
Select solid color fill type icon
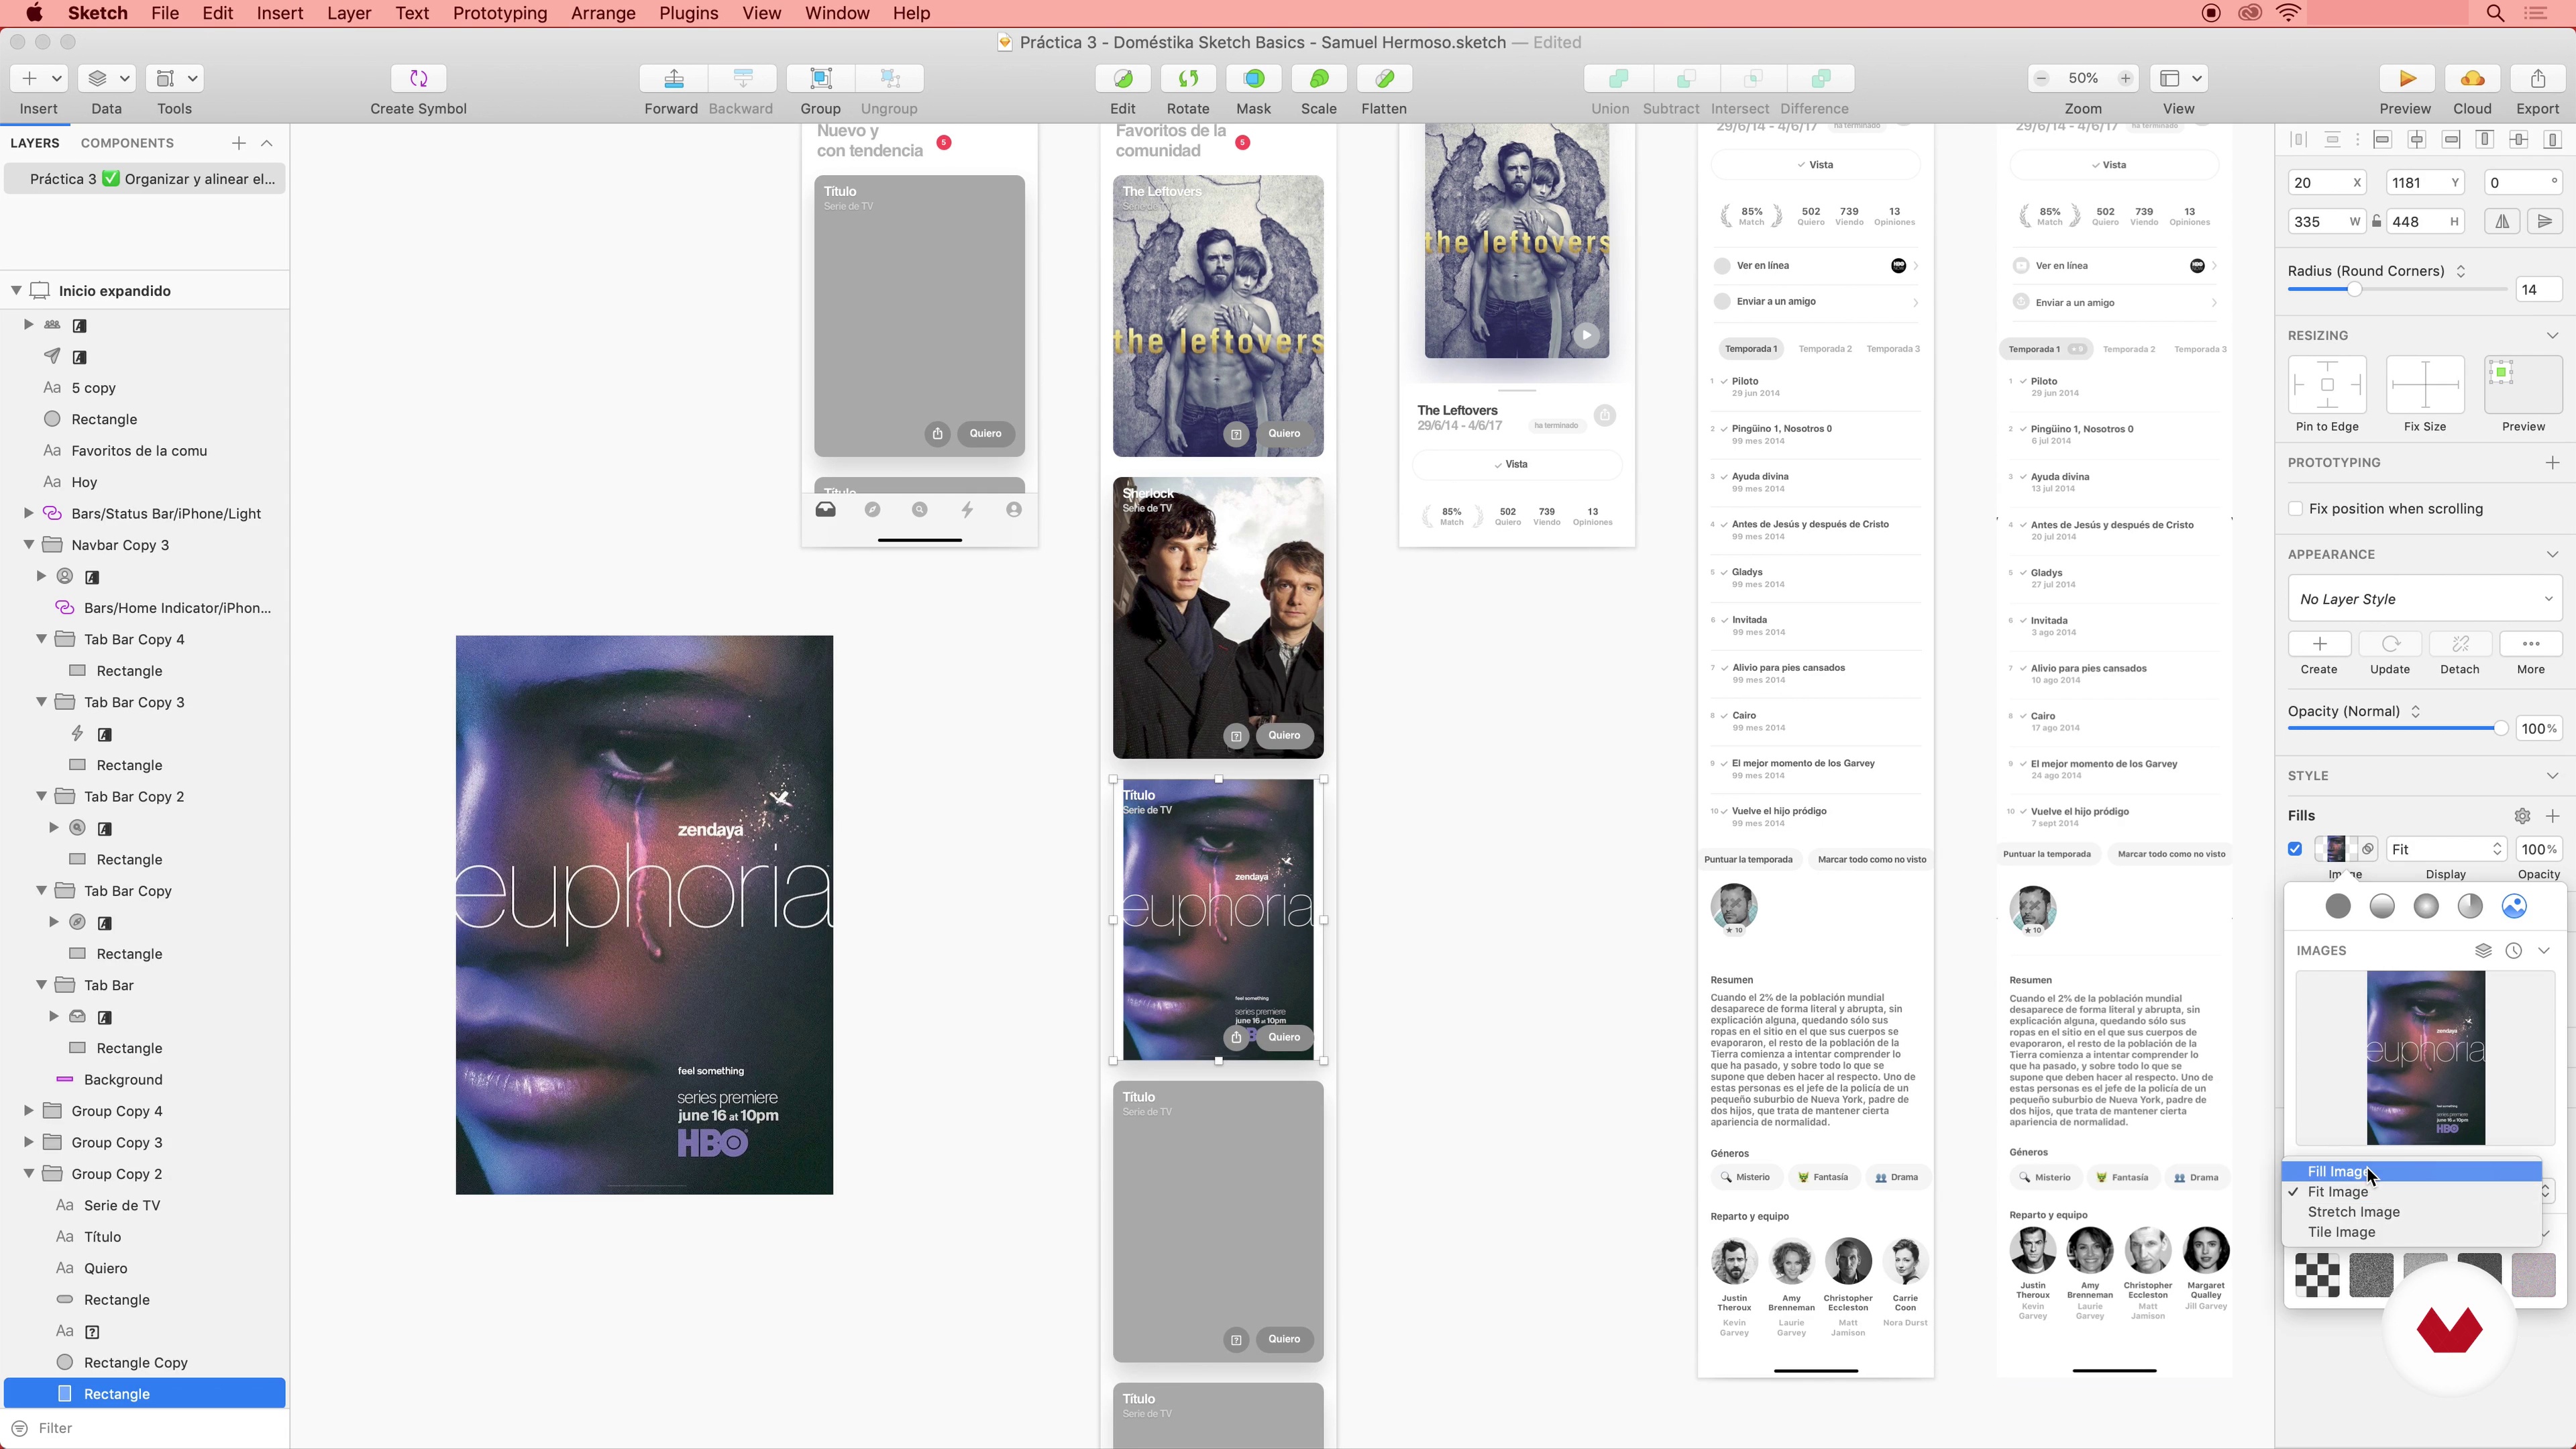pos(2338,906)
